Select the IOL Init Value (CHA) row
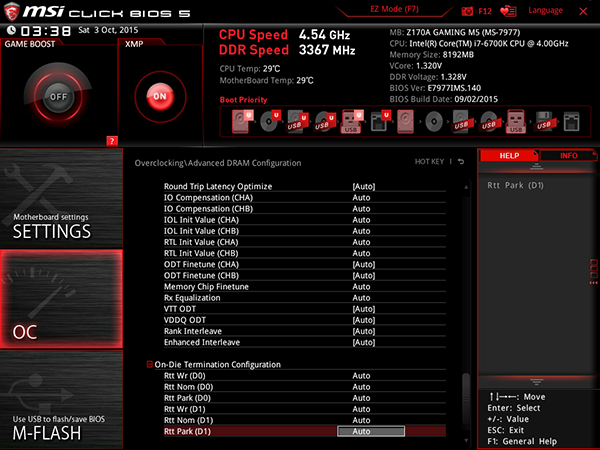 point(305,220)
